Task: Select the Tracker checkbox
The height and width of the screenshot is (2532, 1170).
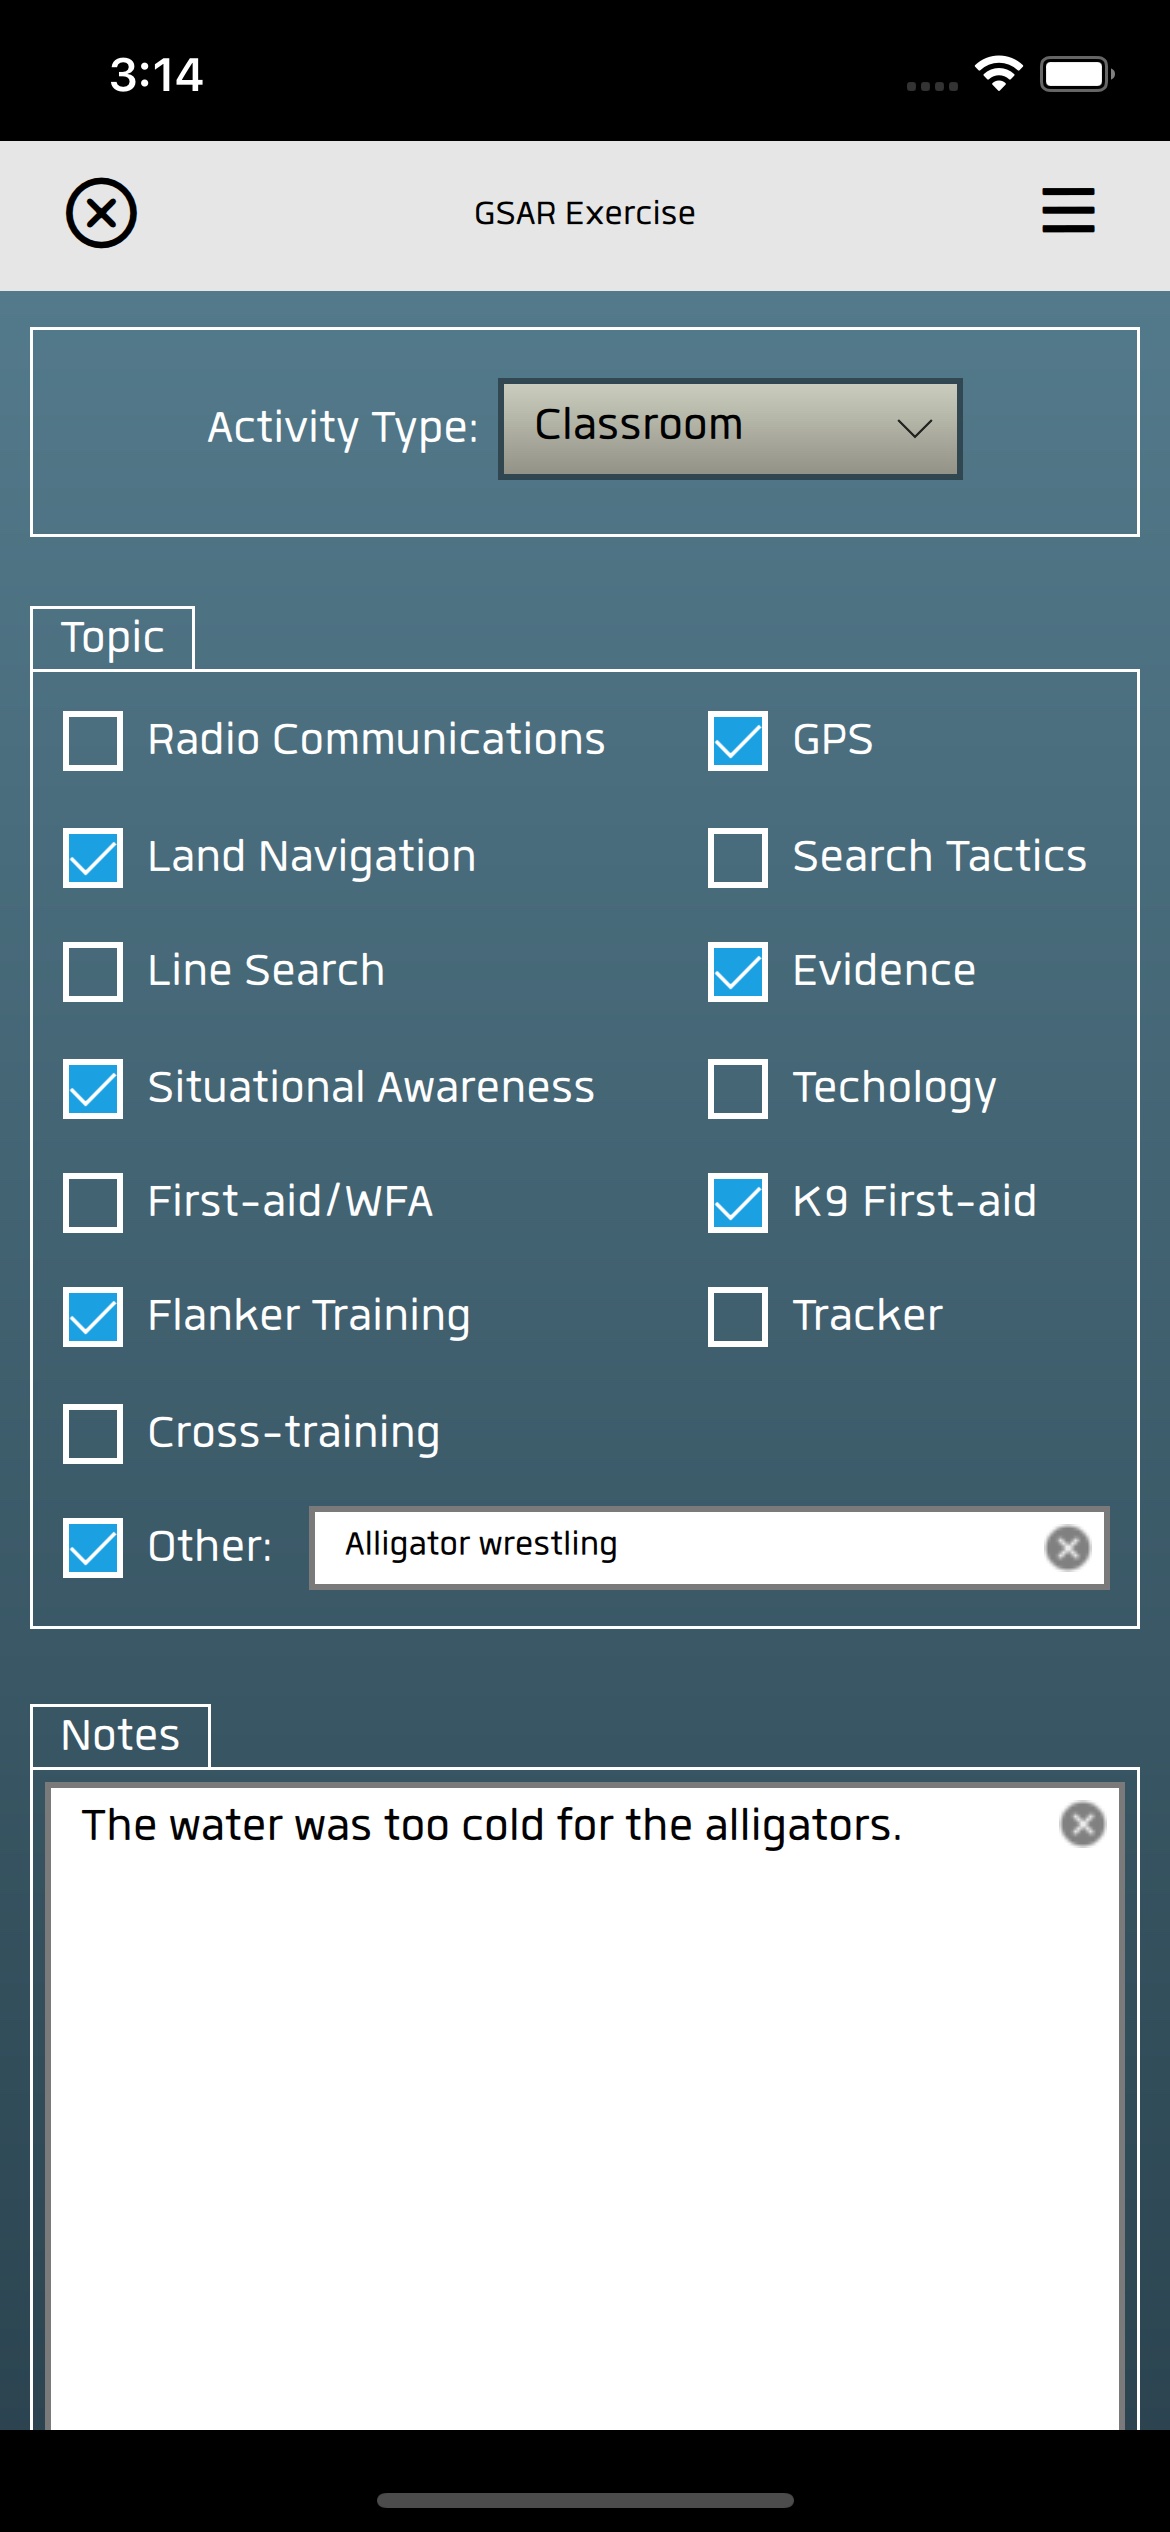Action: [738, 1316]
